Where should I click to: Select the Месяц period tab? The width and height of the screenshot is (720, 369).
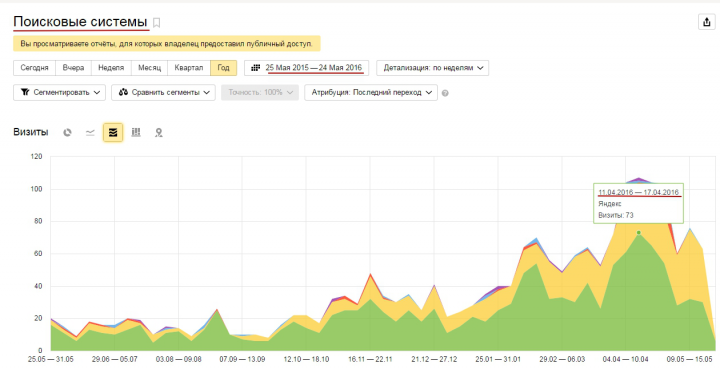pos(150,68)
